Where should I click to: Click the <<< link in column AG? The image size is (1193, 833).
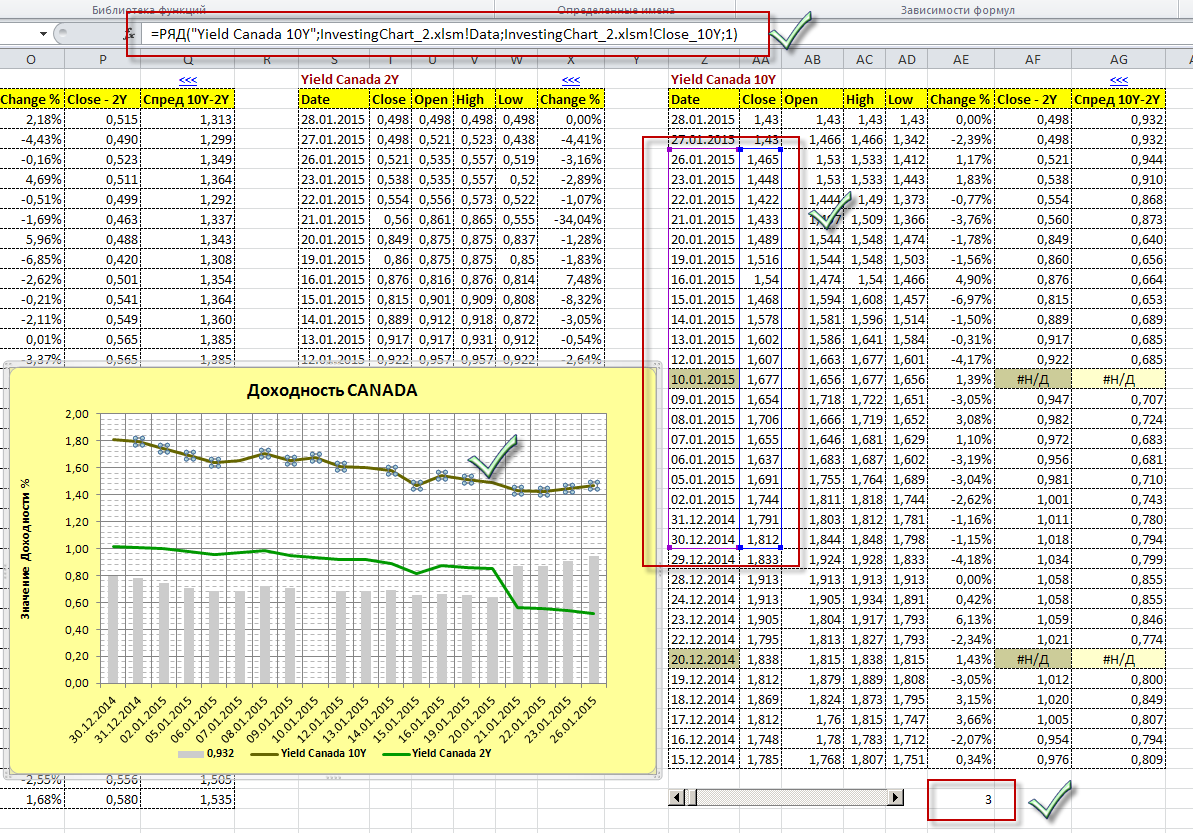pos(1119,79)
